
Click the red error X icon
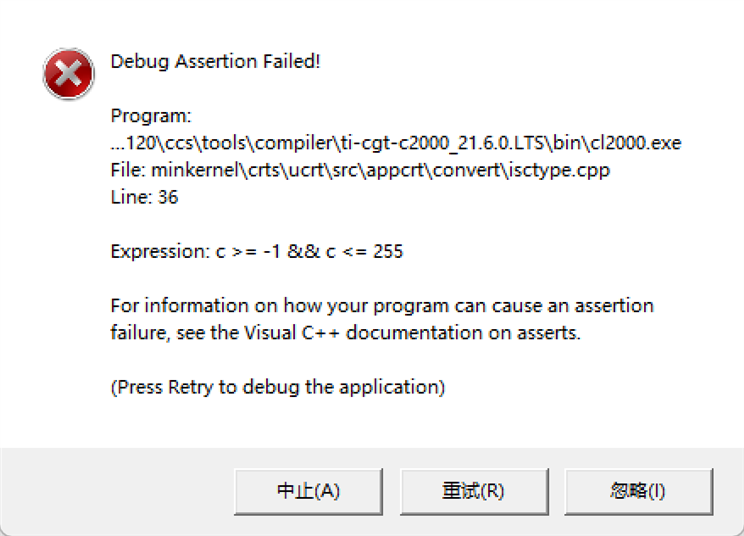[x=69, y=73]
